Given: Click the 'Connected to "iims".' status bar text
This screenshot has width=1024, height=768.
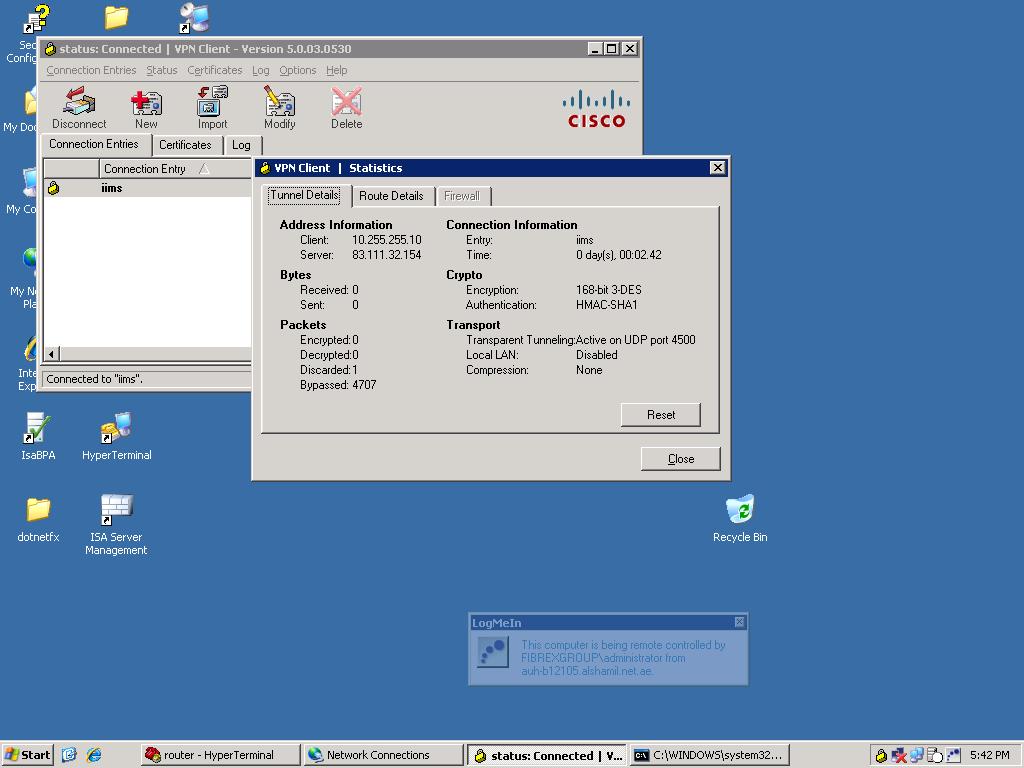Looking at the screenshot, I should (95, 379).
